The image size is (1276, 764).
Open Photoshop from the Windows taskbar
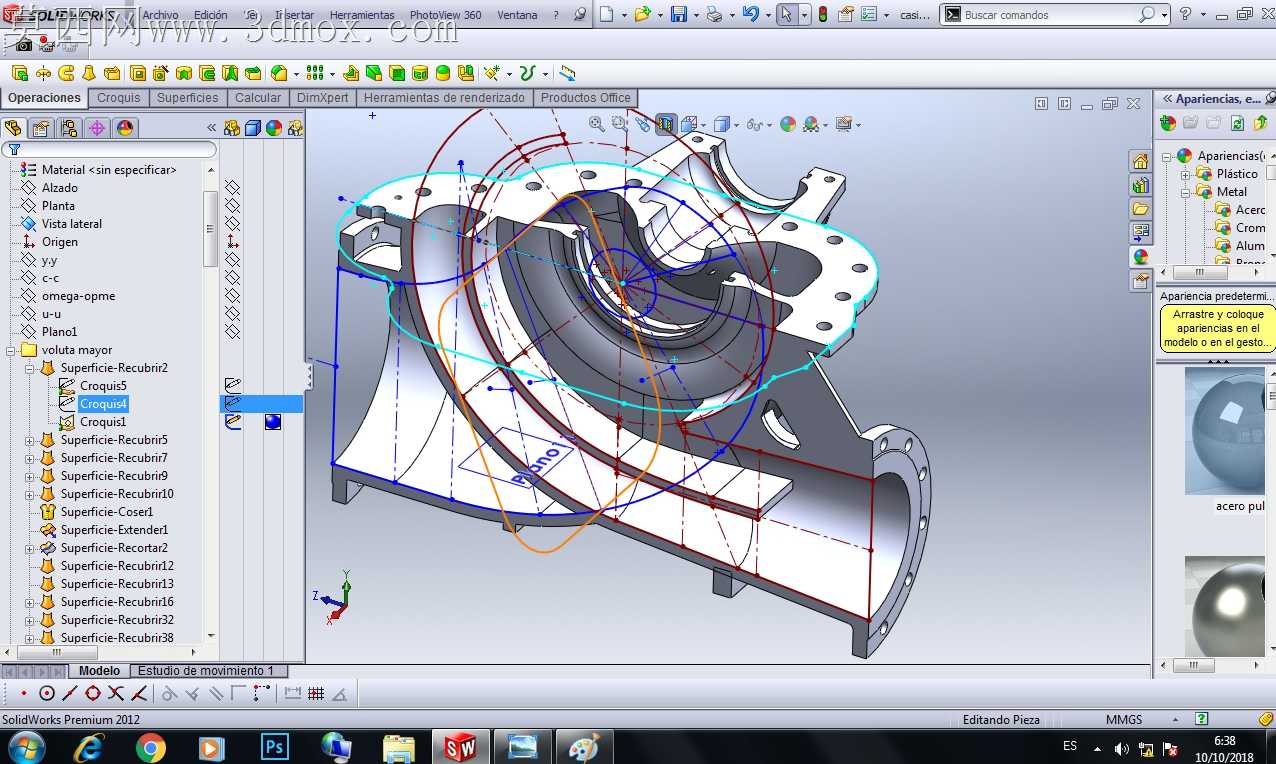coord(274,747)
